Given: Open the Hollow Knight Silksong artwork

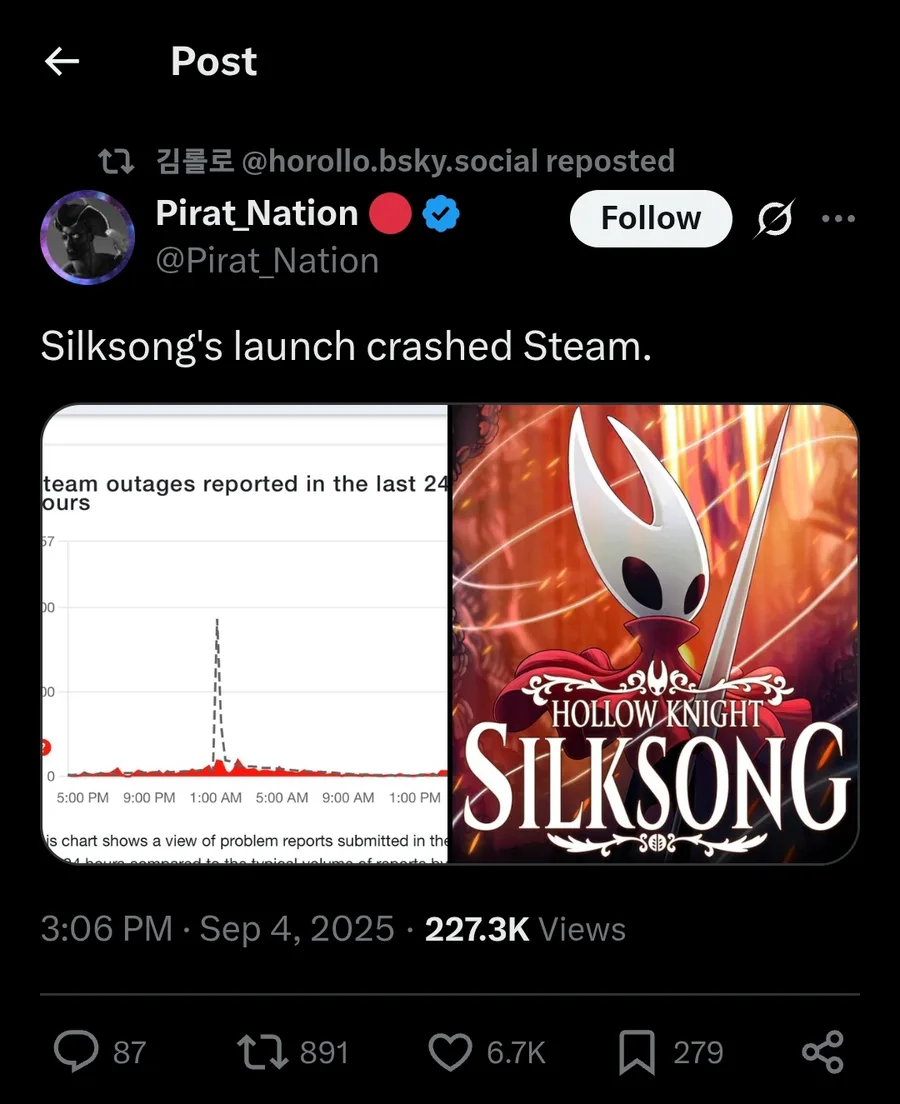Looking at the screenshot, I should click(654, 634).
